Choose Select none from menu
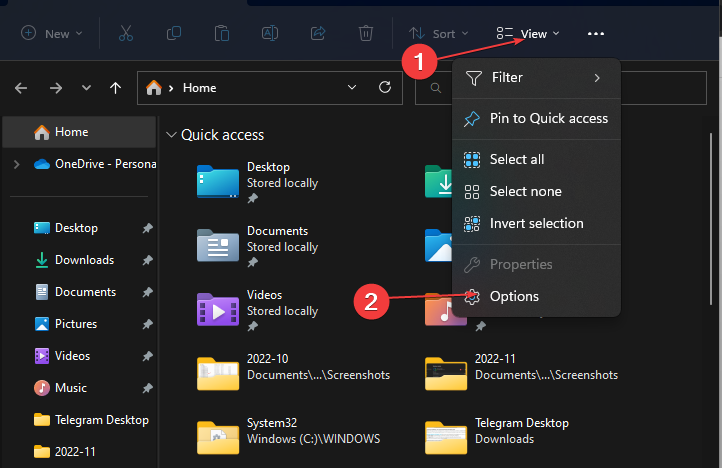722x468 pixels. [x=536, y=192]
